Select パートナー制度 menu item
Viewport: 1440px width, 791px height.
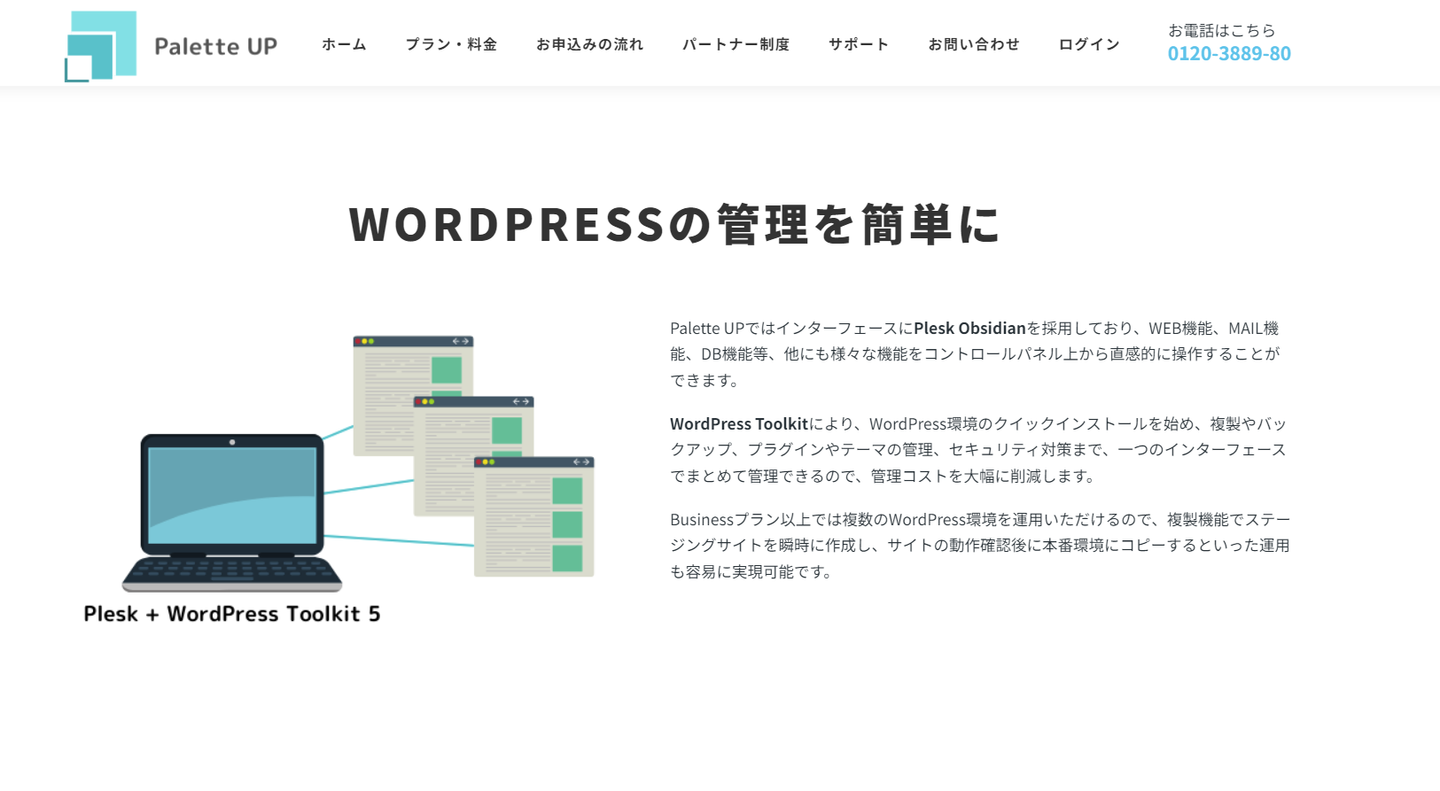click(x=736, y=44)
